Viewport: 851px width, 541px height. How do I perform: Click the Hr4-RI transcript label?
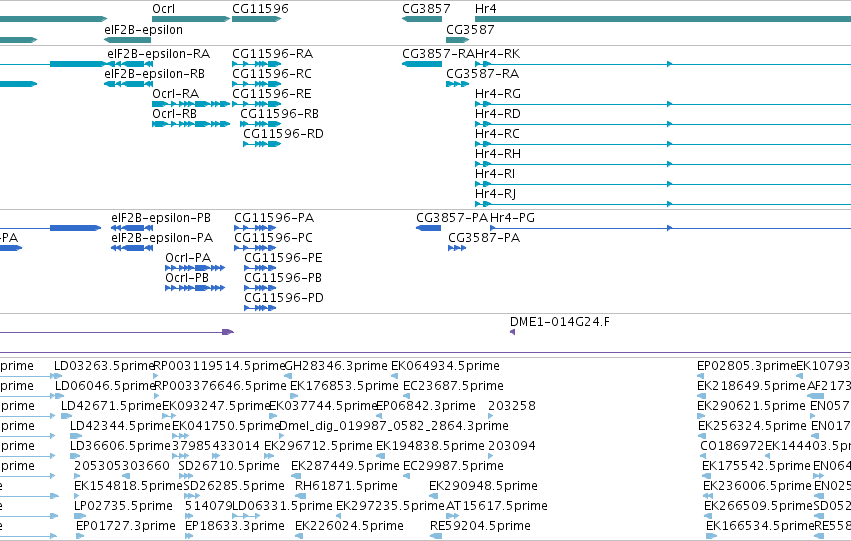click(x=495, y=174)
